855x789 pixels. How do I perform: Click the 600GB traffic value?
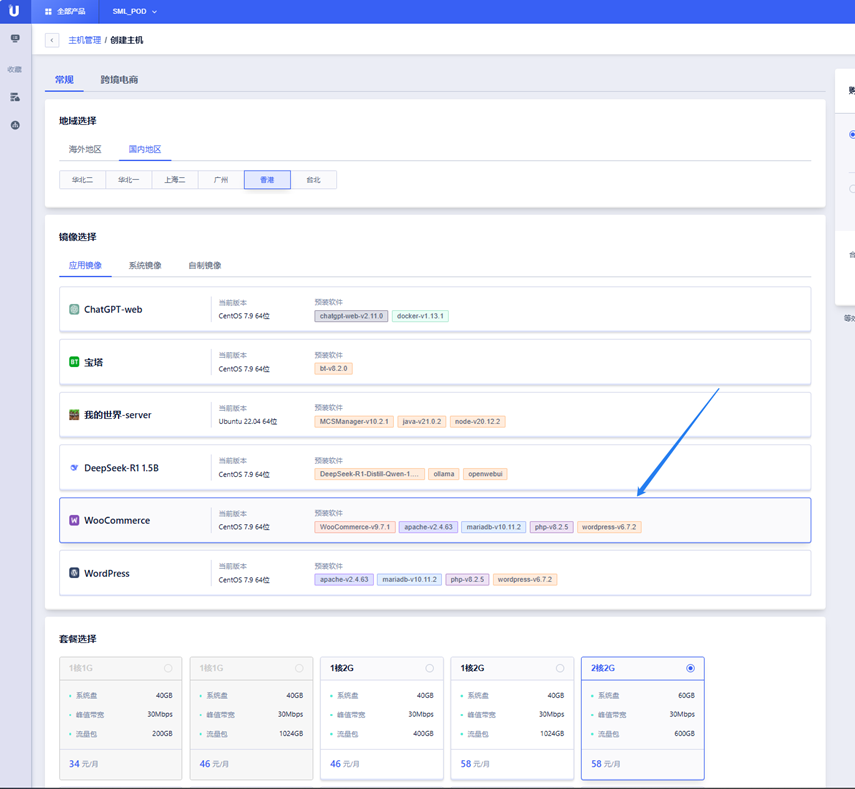click(684, 734)
